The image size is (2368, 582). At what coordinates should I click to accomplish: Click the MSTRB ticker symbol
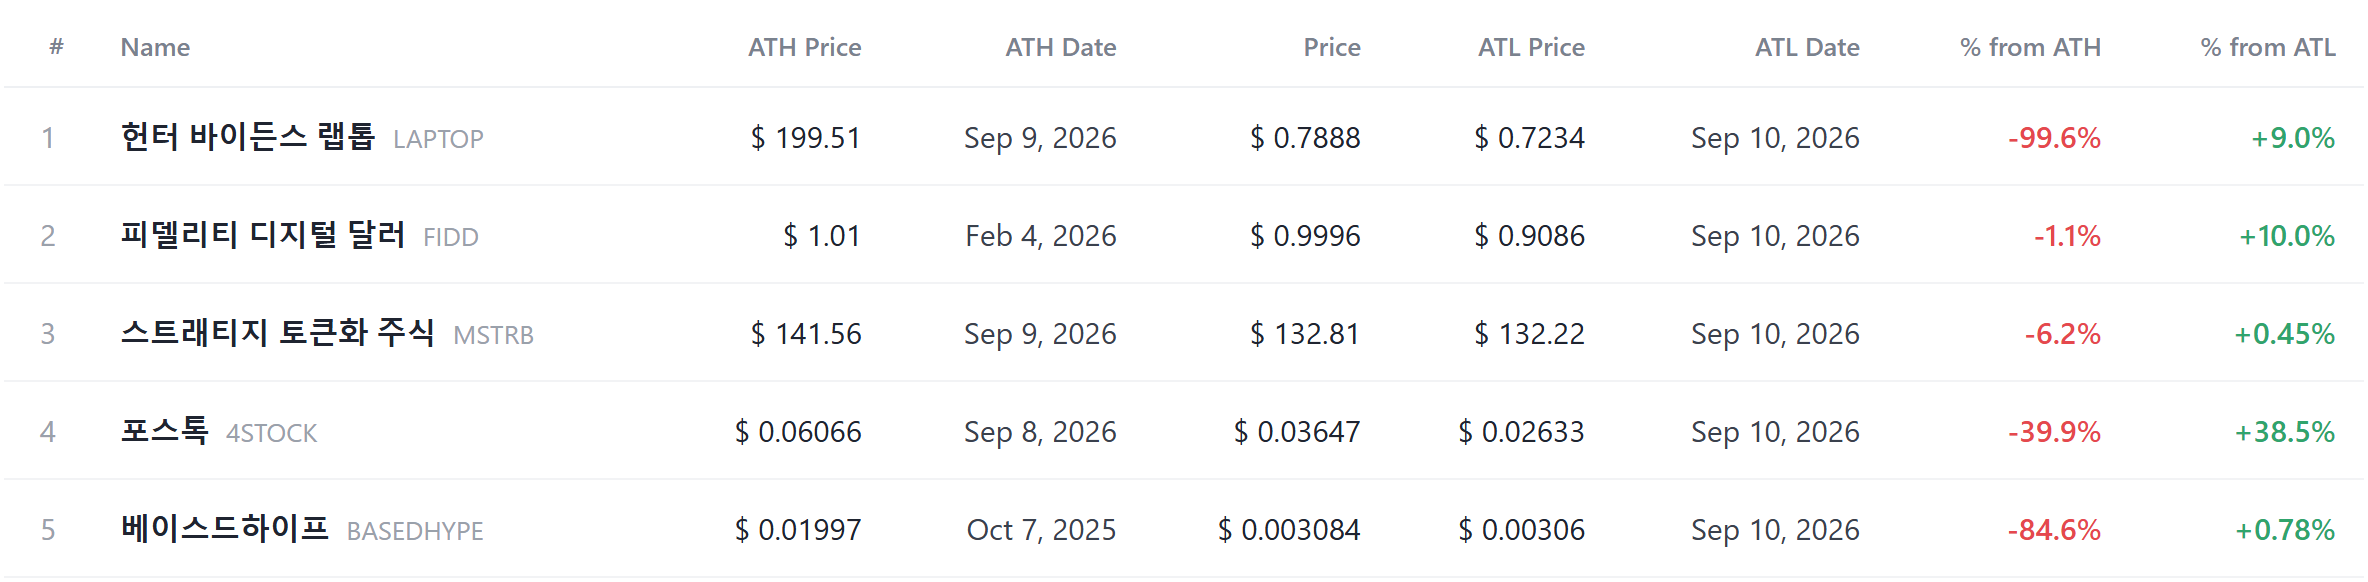(493, 335)
